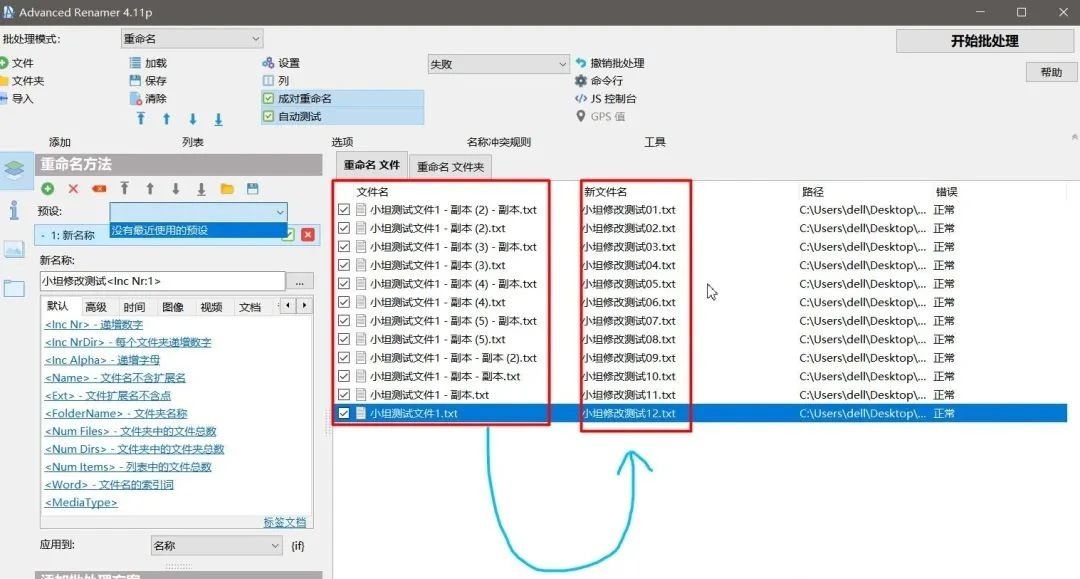Switch to 重命名 文件 tab
Screen dimensions: 1080x579
(371, 165)
